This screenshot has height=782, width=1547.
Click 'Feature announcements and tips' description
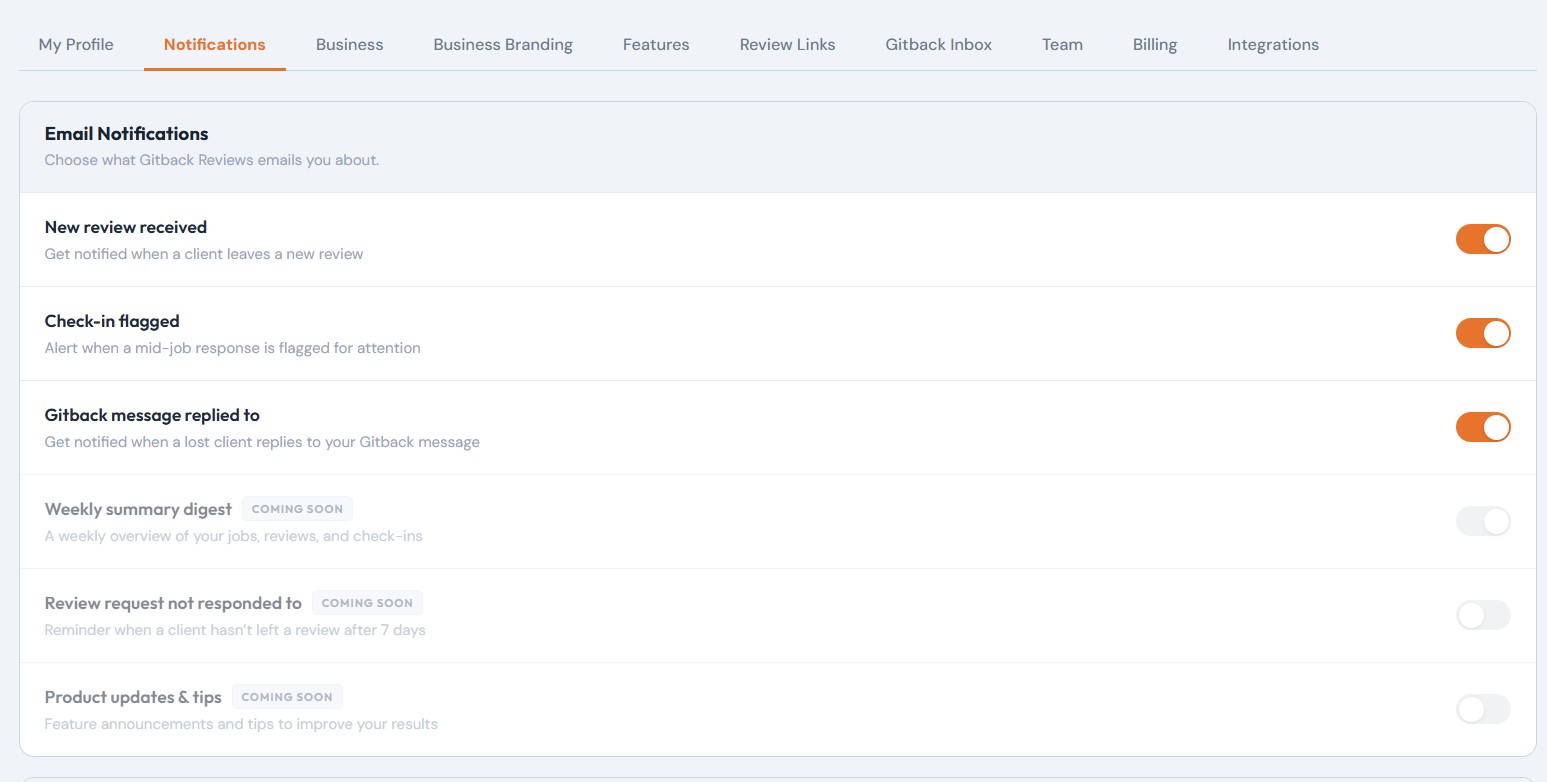(241, 724)
